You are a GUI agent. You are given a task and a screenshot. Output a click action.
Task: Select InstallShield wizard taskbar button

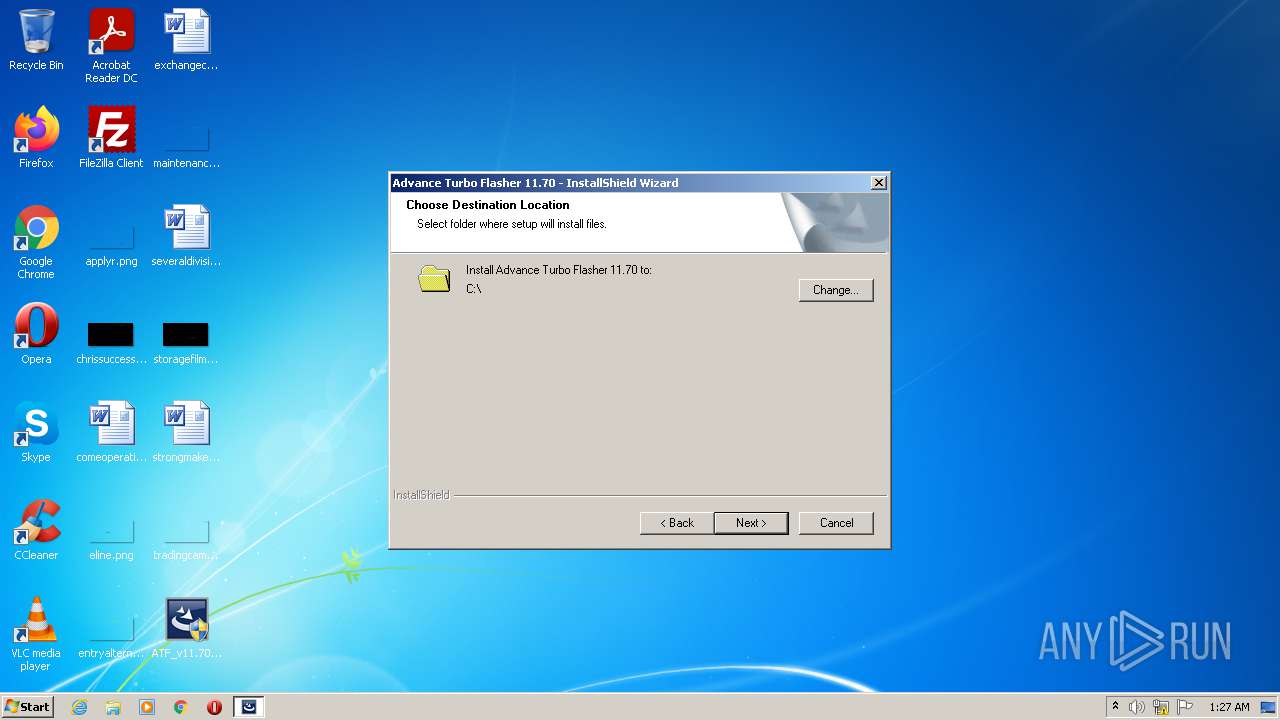[x=249, y=707]
